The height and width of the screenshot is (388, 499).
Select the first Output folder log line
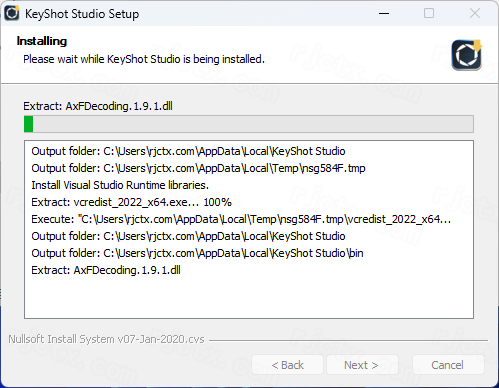188,151
